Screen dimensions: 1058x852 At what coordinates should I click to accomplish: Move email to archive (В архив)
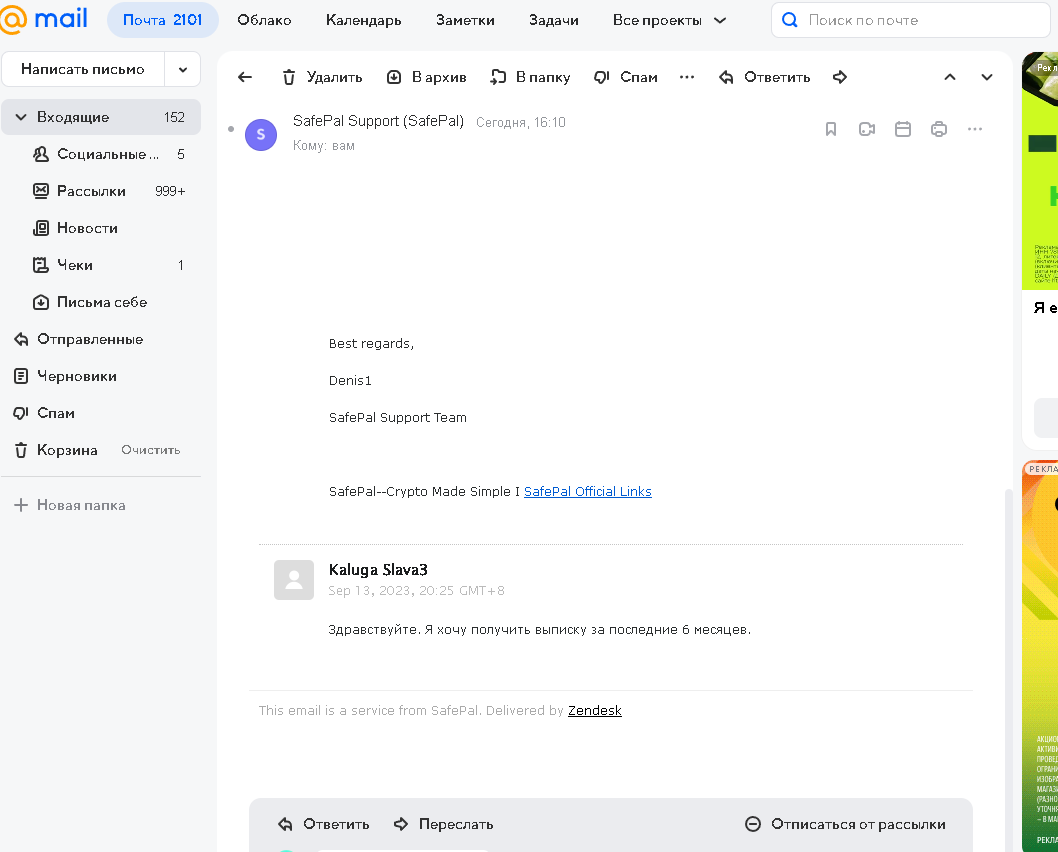426,77
